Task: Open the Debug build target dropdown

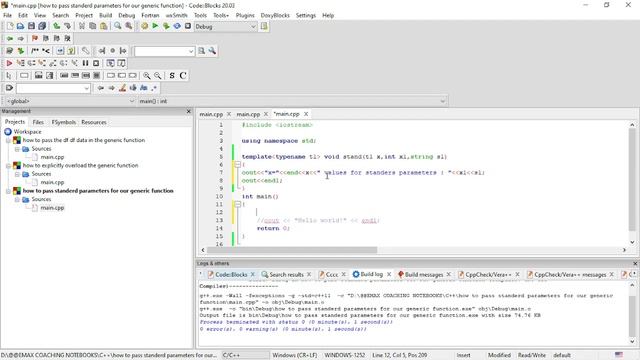Action: 225,27
